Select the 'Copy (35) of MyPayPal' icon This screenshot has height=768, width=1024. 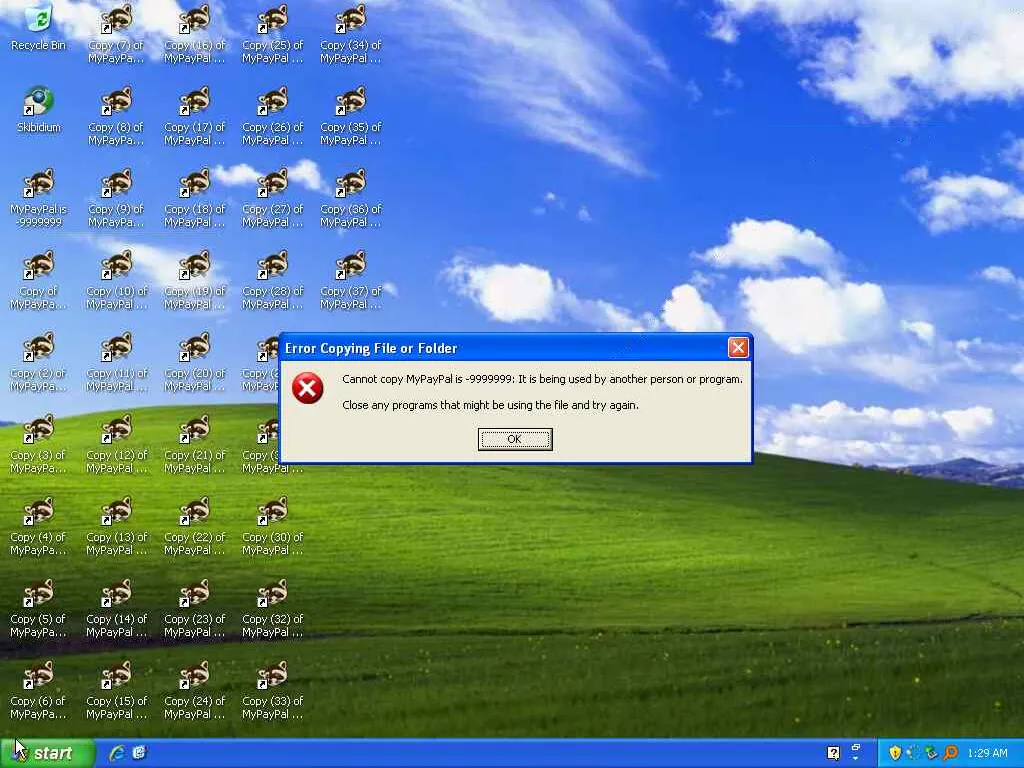click(351, 117)
